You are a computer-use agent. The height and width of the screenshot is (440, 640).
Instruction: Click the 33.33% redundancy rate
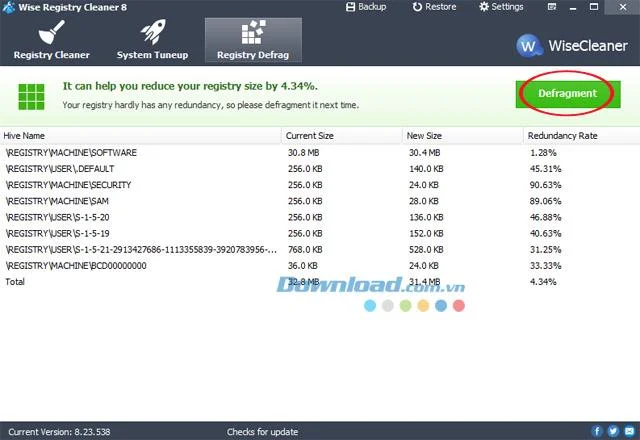545,266
